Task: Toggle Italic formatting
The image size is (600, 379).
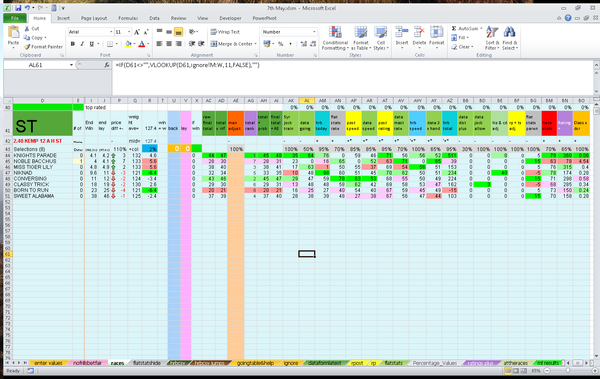Action: tap(82, 44)
